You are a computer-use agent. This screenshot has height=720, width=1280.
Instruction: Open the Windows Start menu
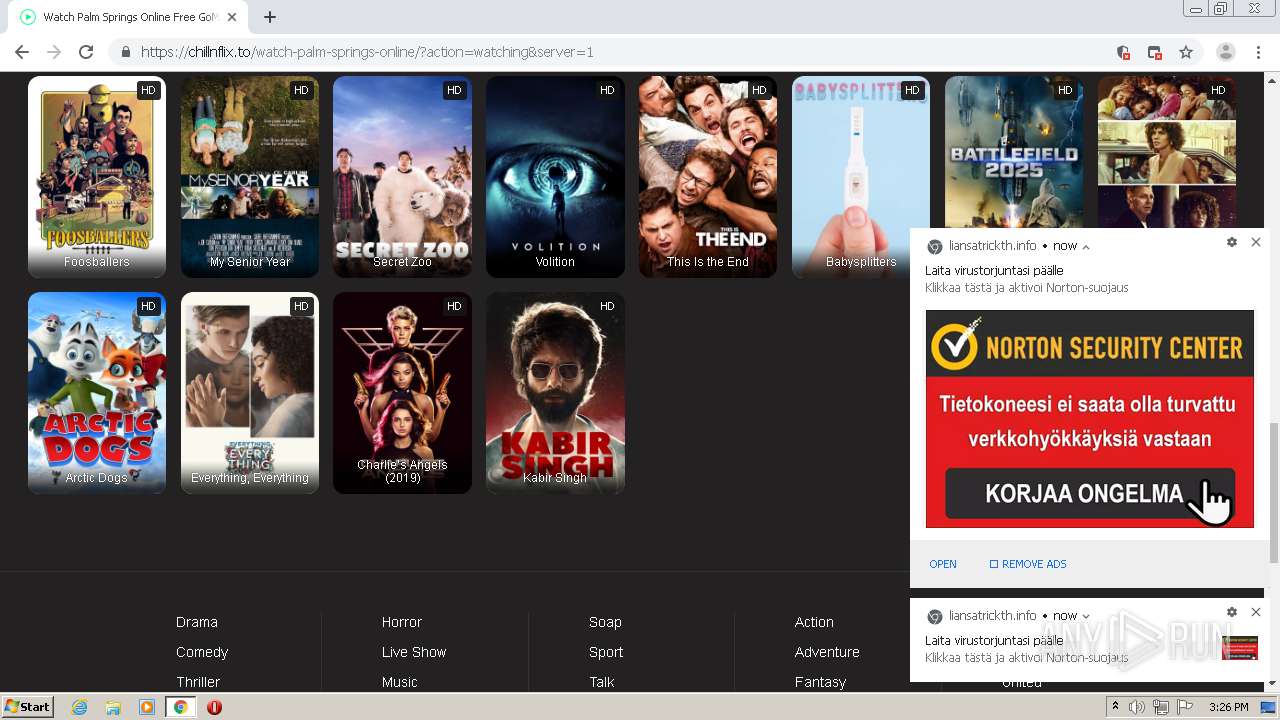(27, 707)
